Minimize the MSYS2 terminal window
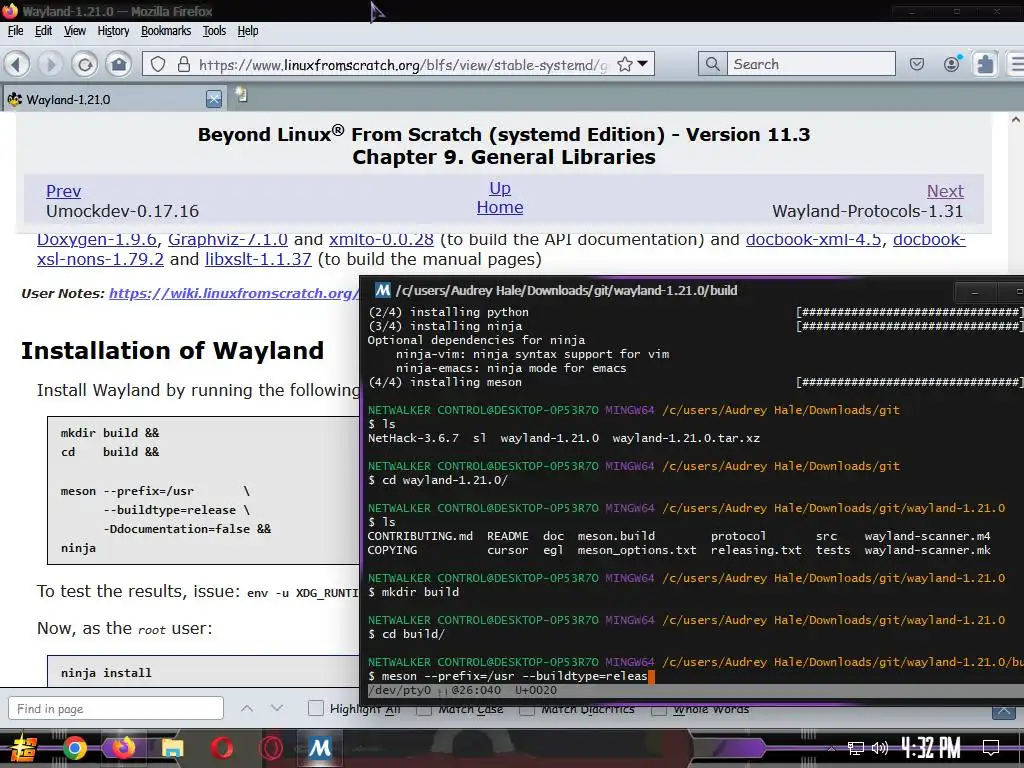Image resolution: width=1024 pixels, height=768 pixels. (975, 292)
